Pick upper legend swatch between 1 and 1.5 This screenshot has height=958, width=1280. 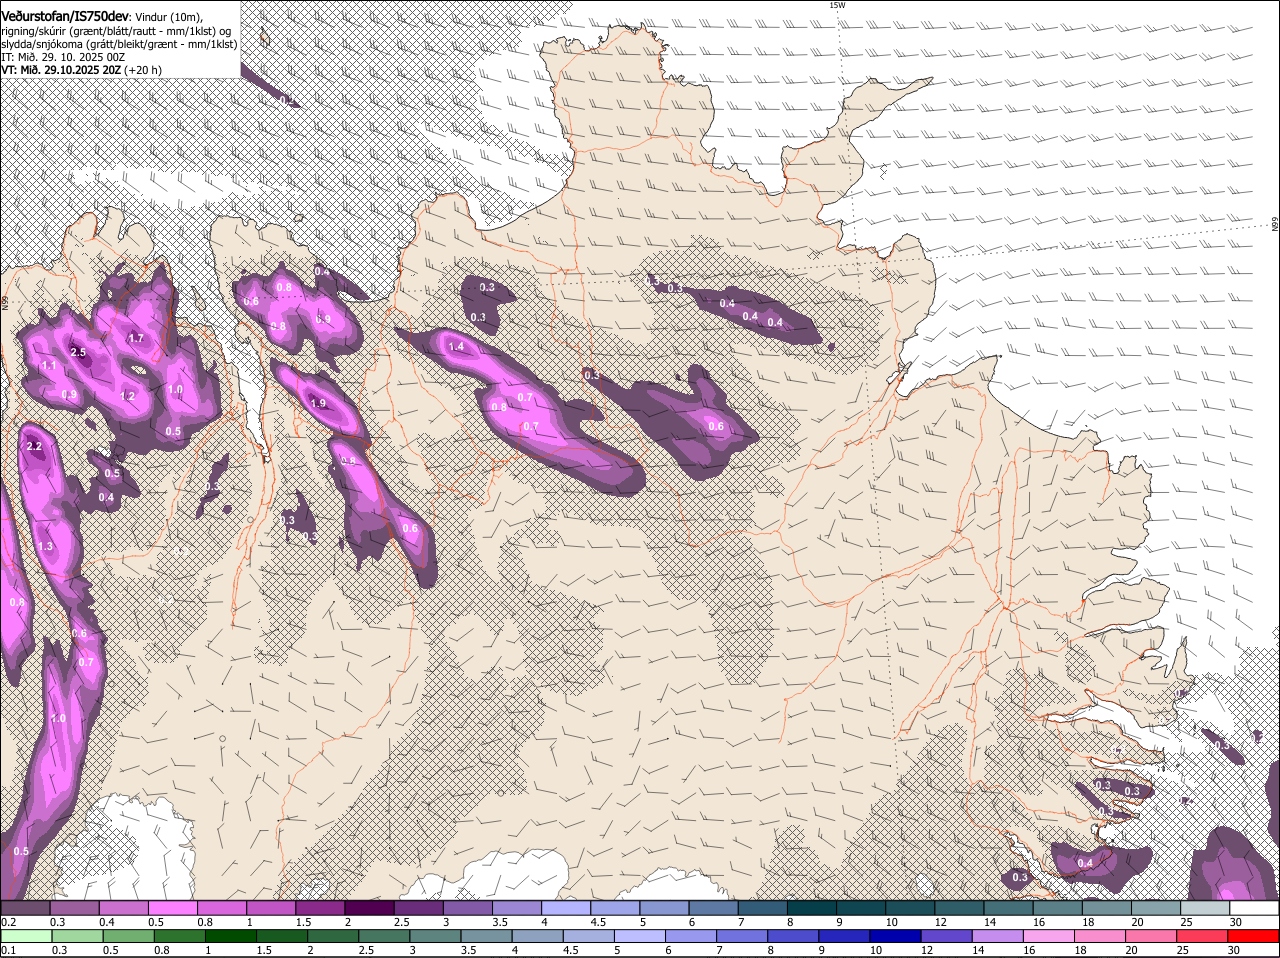point(270,908)
